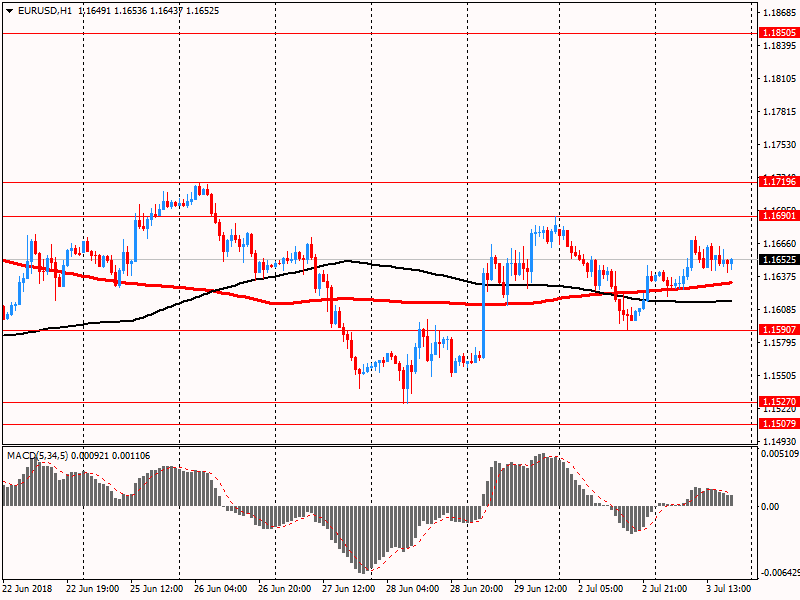800x600 pixels.
Task: Click the 22 Jun 19:00 time axis label
Action: tap(93, 589)
